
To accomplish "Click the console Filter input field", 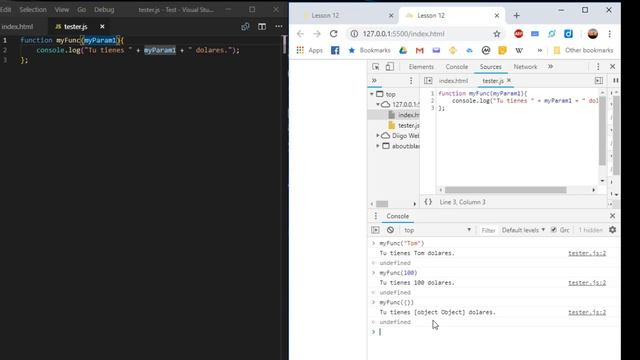I will [488, 230].
